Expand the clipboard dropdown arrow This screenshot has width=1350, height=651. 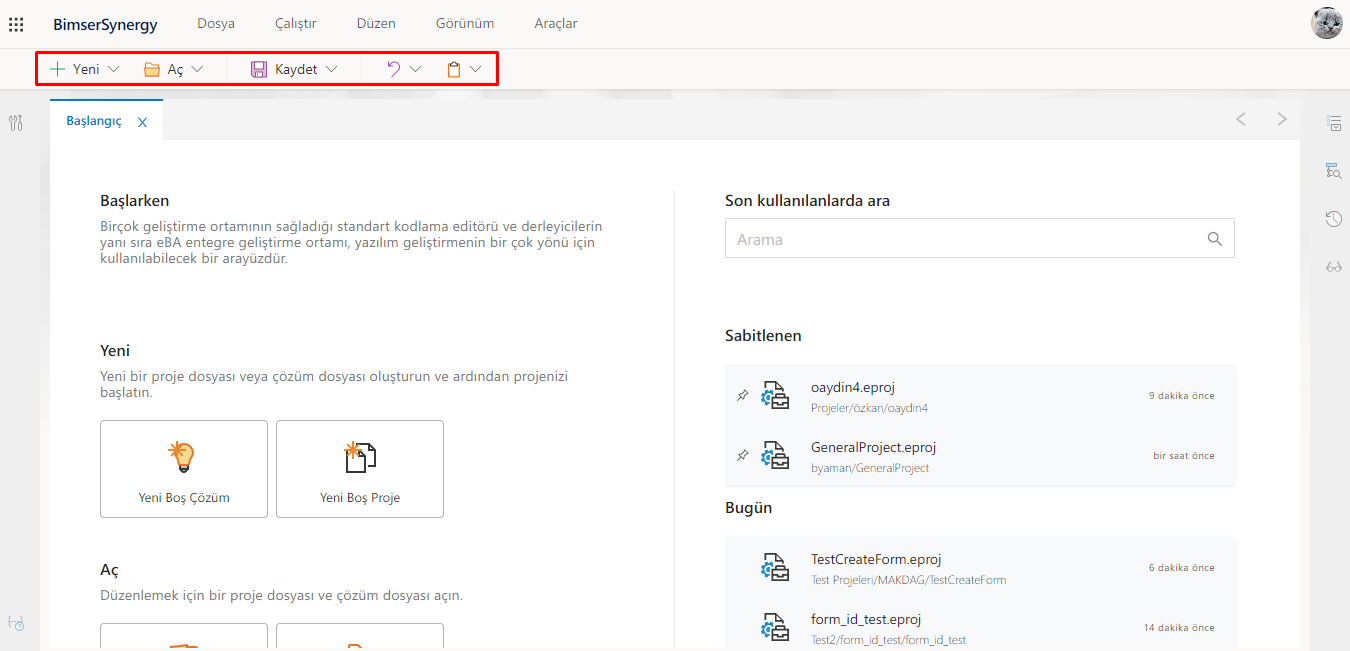click(x=475, y=69)
